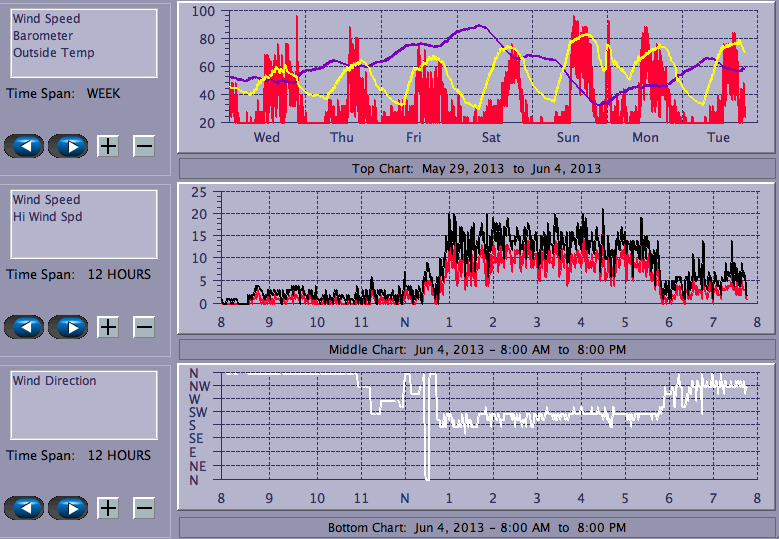Click Sun on the weekly chart axis
This screenshot has height=539, width=779.
(x=568, y=137)
